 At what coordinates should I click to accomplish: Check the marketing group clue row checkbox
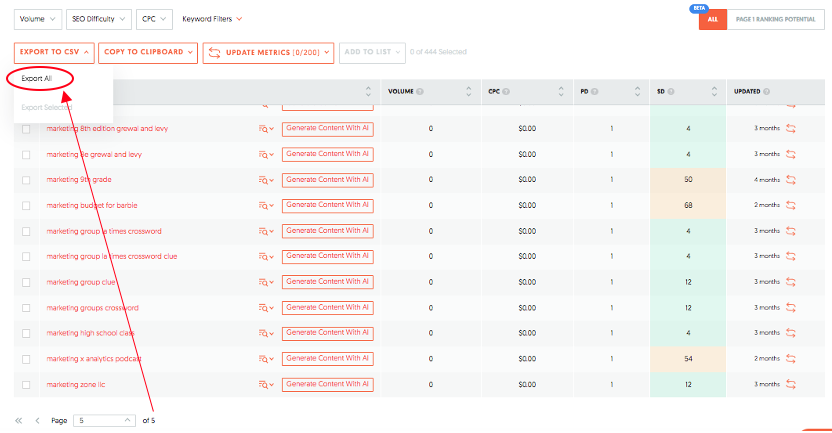[26, 282]
